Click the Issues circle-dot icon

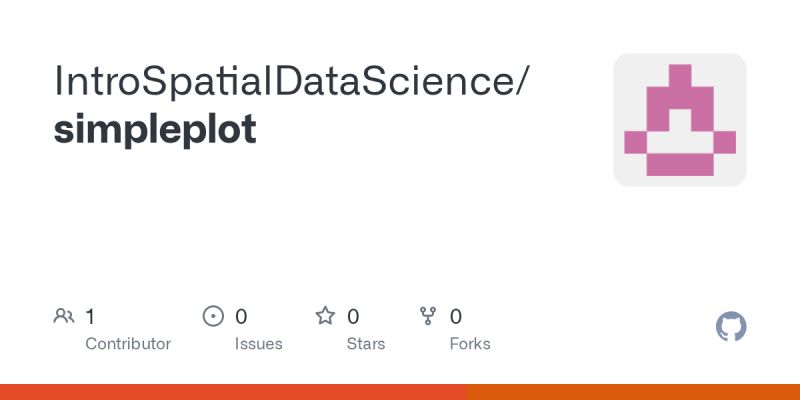coord(213,317)
